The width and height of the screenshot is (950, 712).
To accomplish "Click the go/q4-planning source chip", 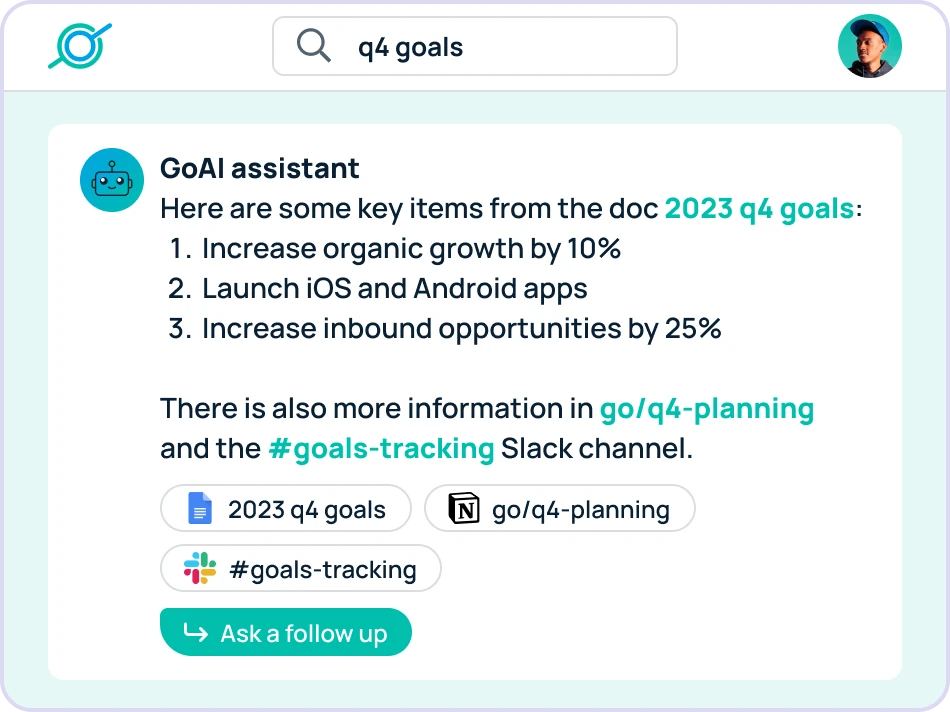I will 560,509.
